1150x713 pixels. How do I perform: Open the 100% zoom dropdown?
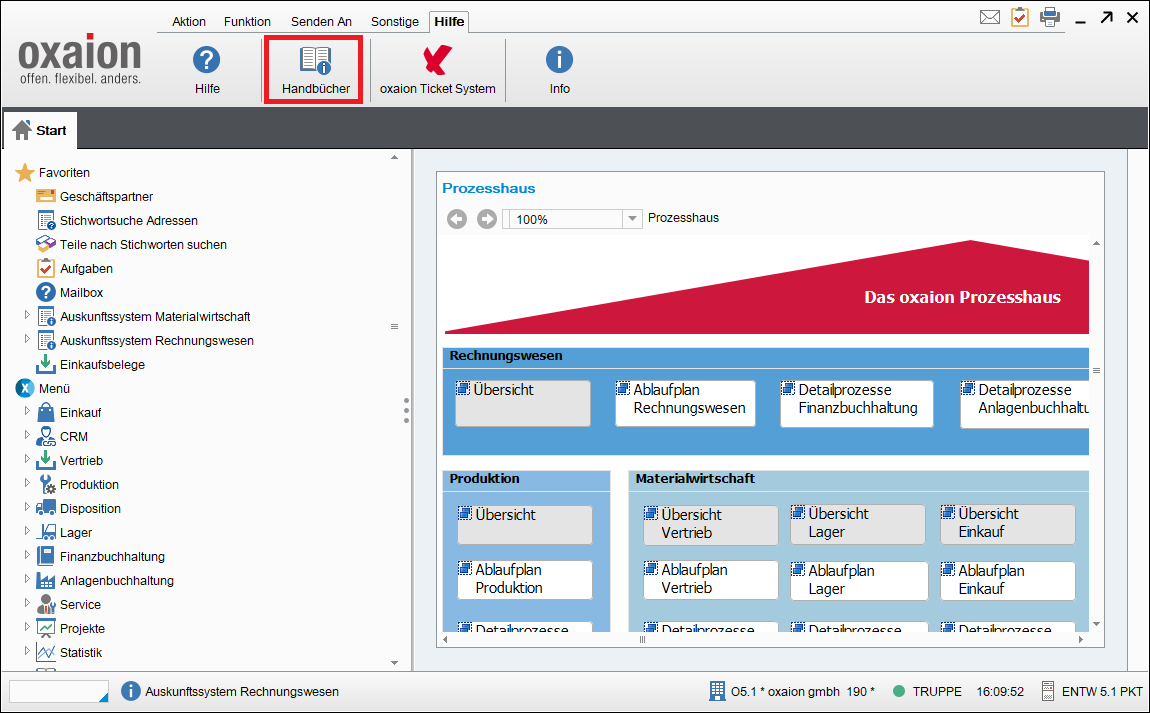click(631, 219)
